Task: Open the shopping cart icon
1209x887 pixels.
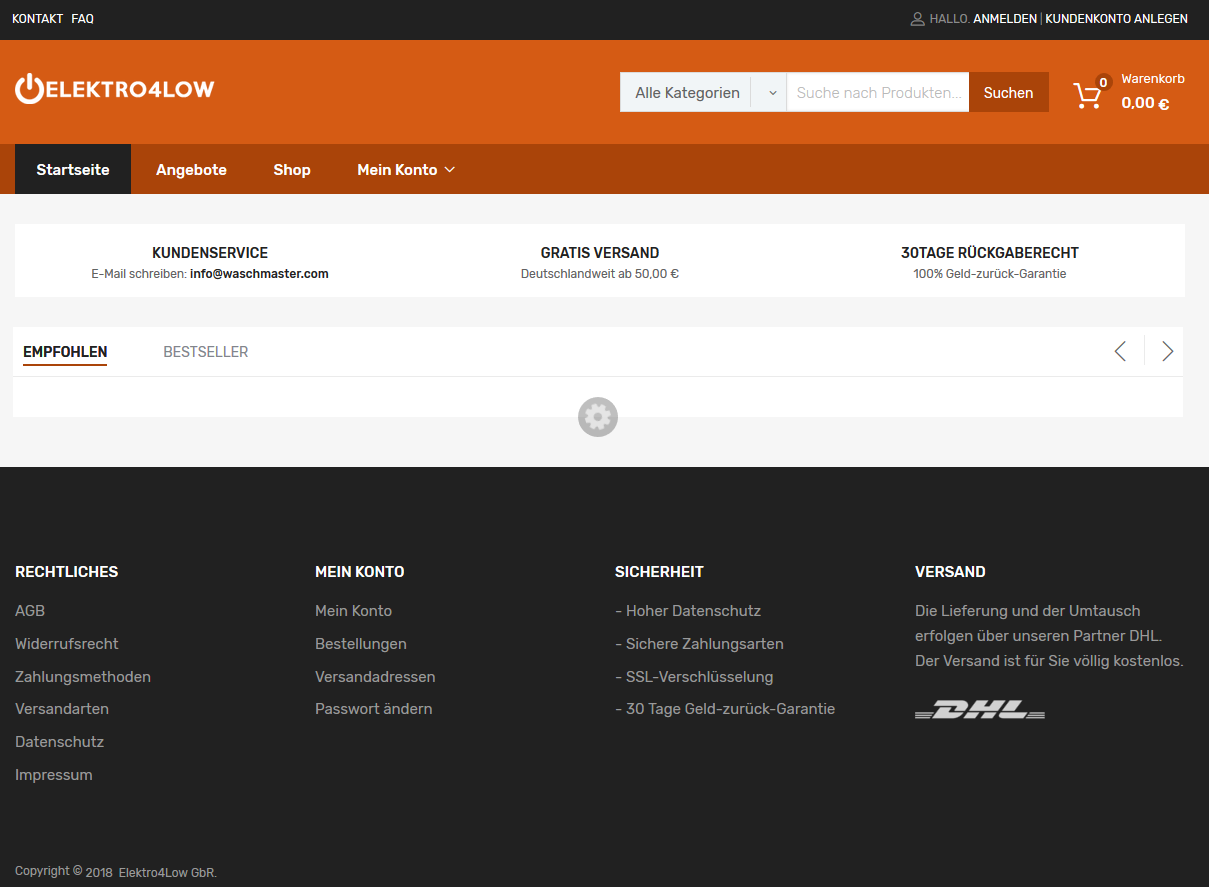Action: 1087,94
